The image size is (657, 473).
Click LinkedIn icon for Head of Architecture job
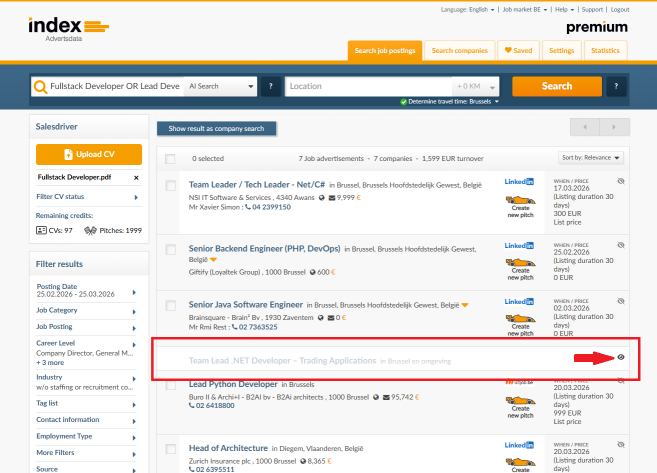pyautogui.click(x=519, y=445)
